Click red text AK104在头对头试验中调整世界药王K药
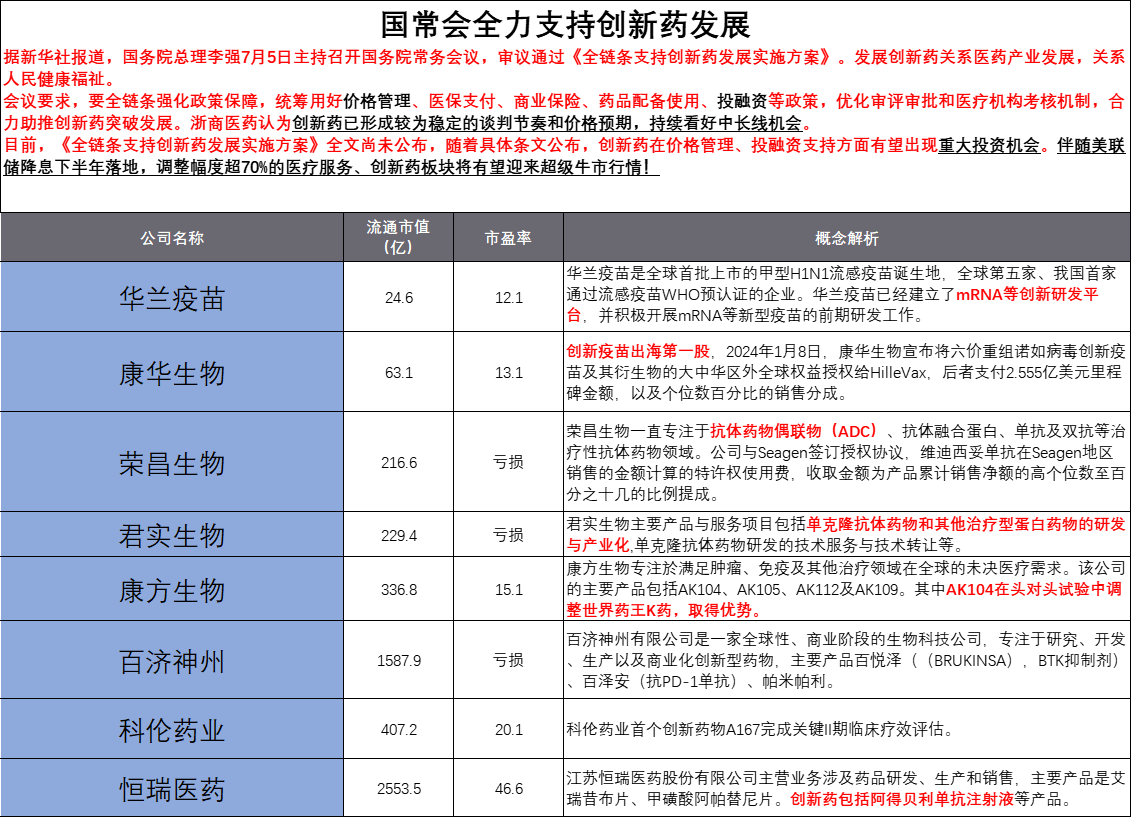The image size is (1132, 818). [844, 600]
